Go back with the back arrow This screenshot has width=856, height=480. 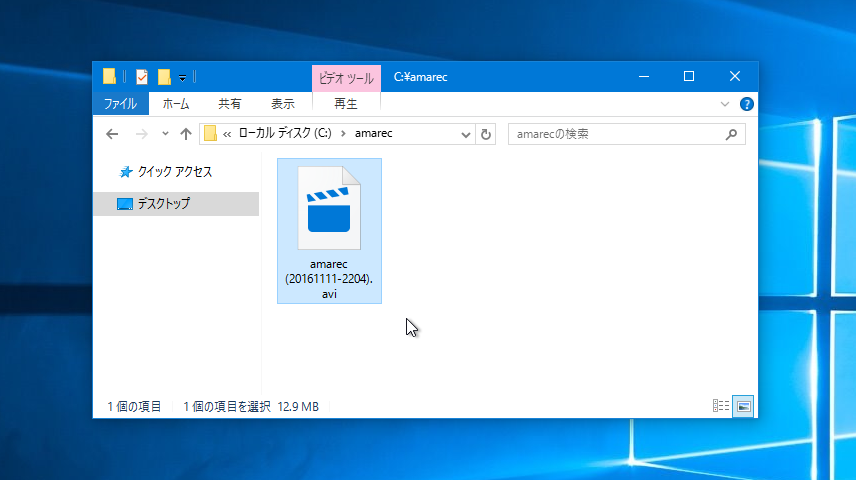pos(112,134)
